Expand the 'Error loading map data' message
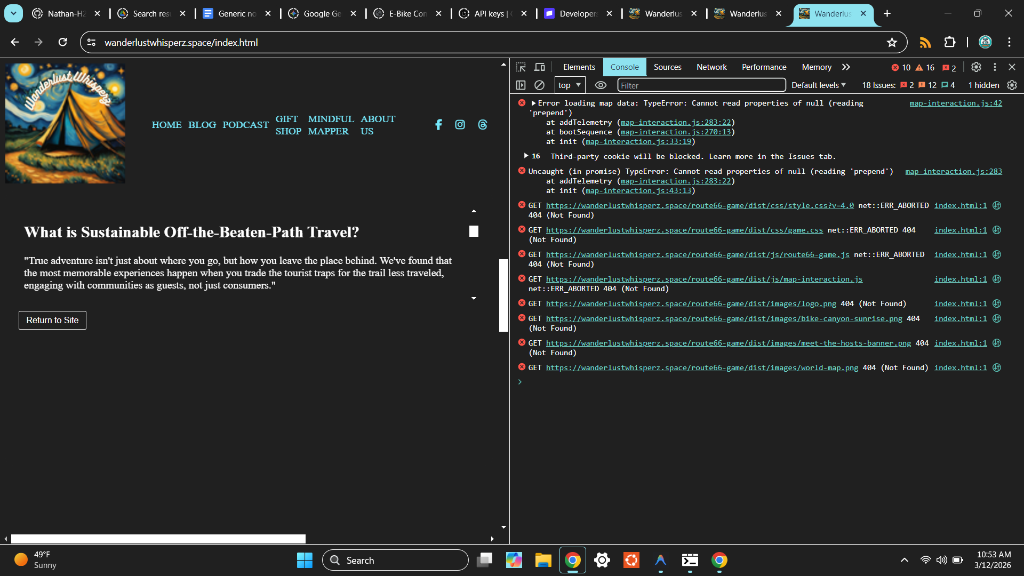The width and height of the screenshot is (1024, 576). pyautogui.click(x=534, y=103)
